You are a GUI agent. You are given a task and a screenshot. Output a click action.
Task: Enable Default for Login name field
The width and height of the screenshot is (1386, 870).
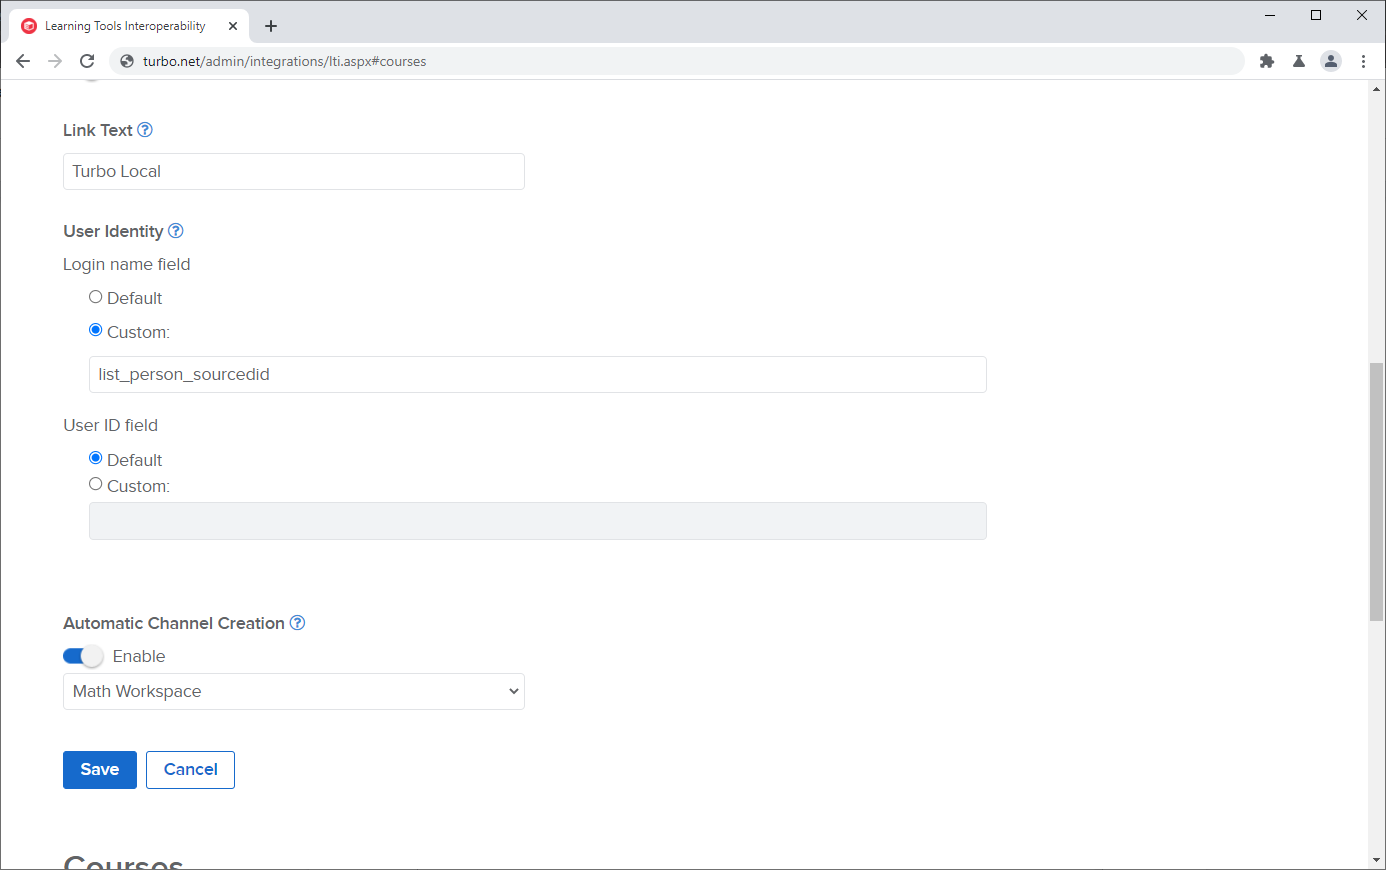tap(95, 296)
